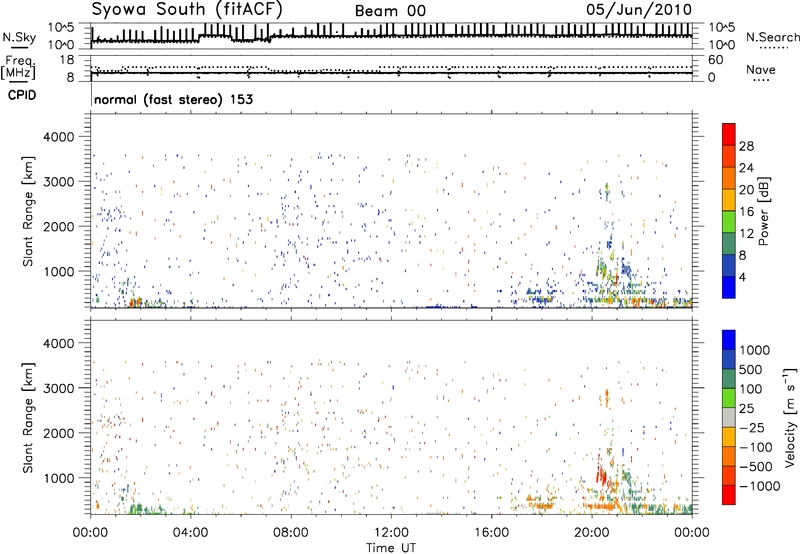
Task: Click the Power colorbar value 28
Action: 746,146
